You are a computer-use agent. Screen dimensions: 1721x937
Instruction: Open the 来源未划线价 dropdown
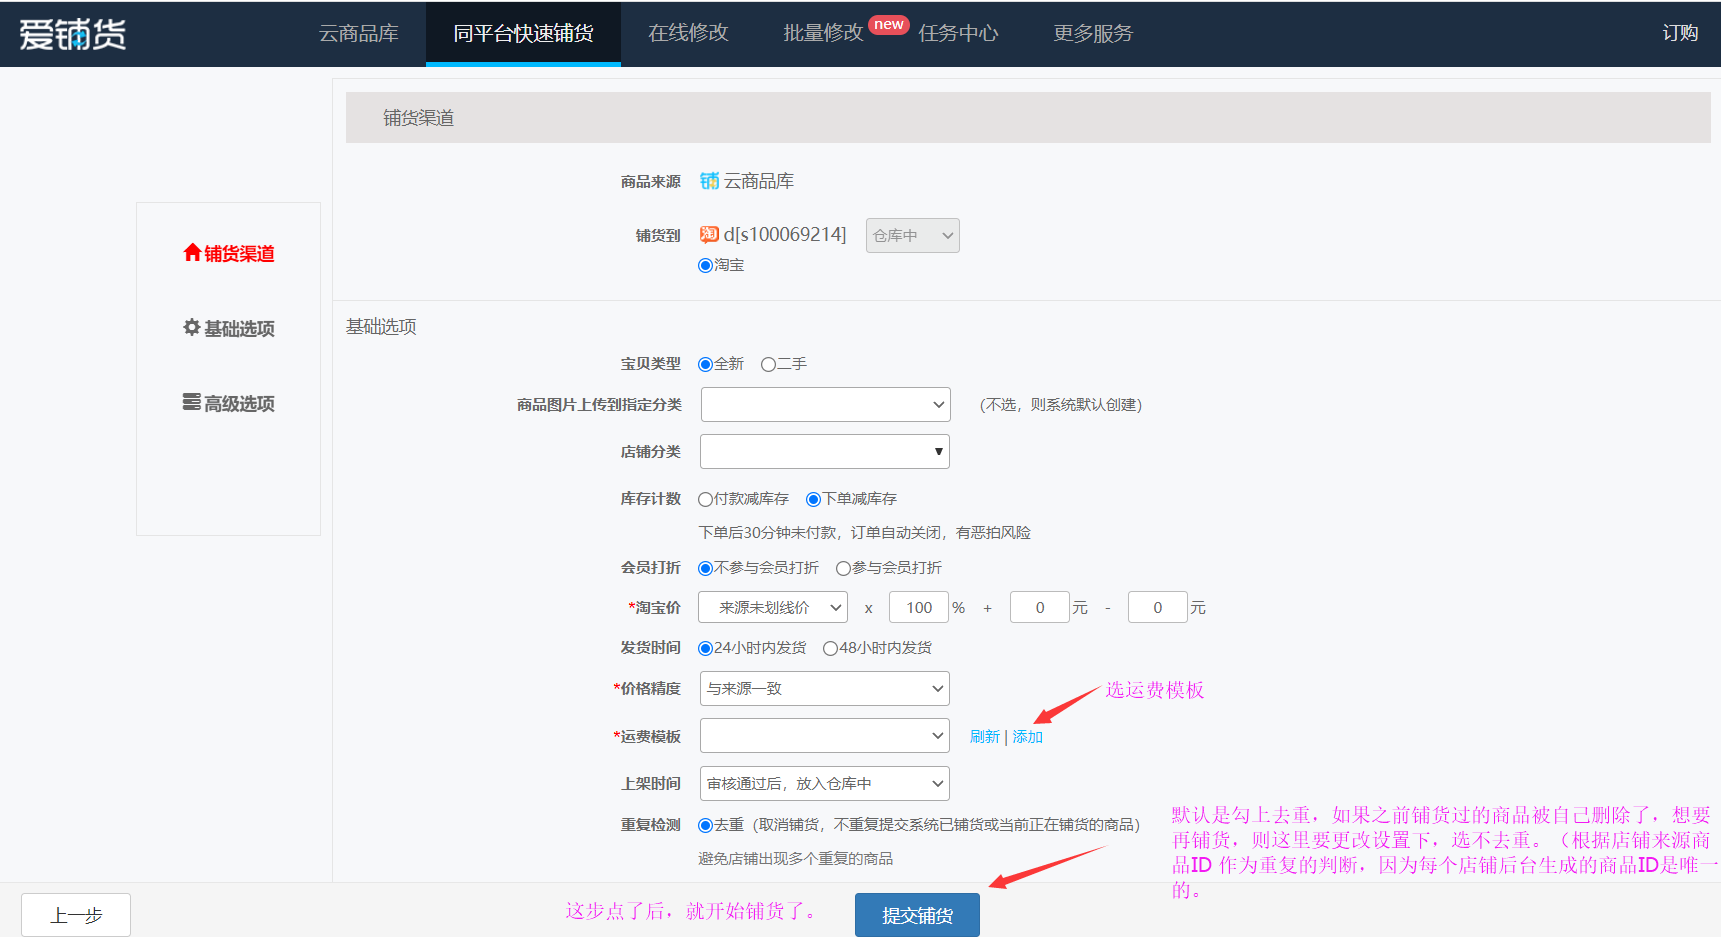point(773,607)
